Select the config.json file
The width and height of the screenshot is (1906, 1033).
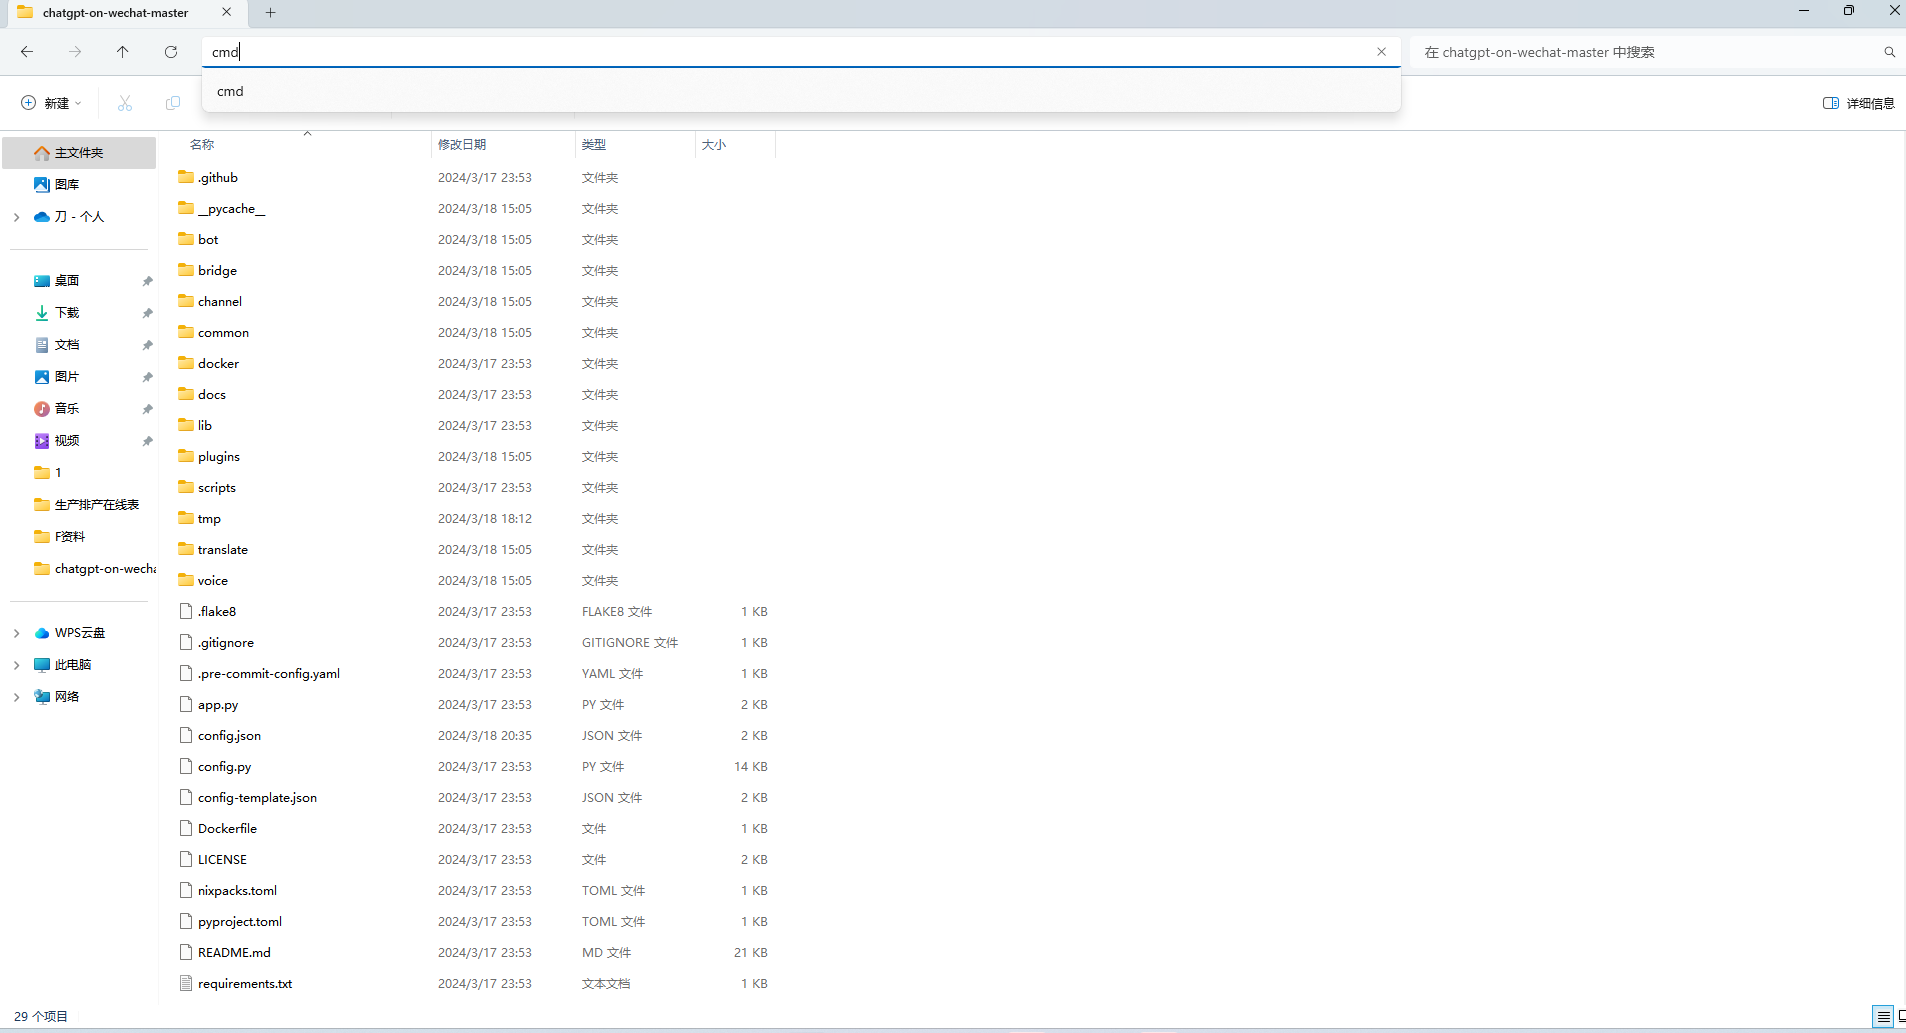(x=229, y=736)
